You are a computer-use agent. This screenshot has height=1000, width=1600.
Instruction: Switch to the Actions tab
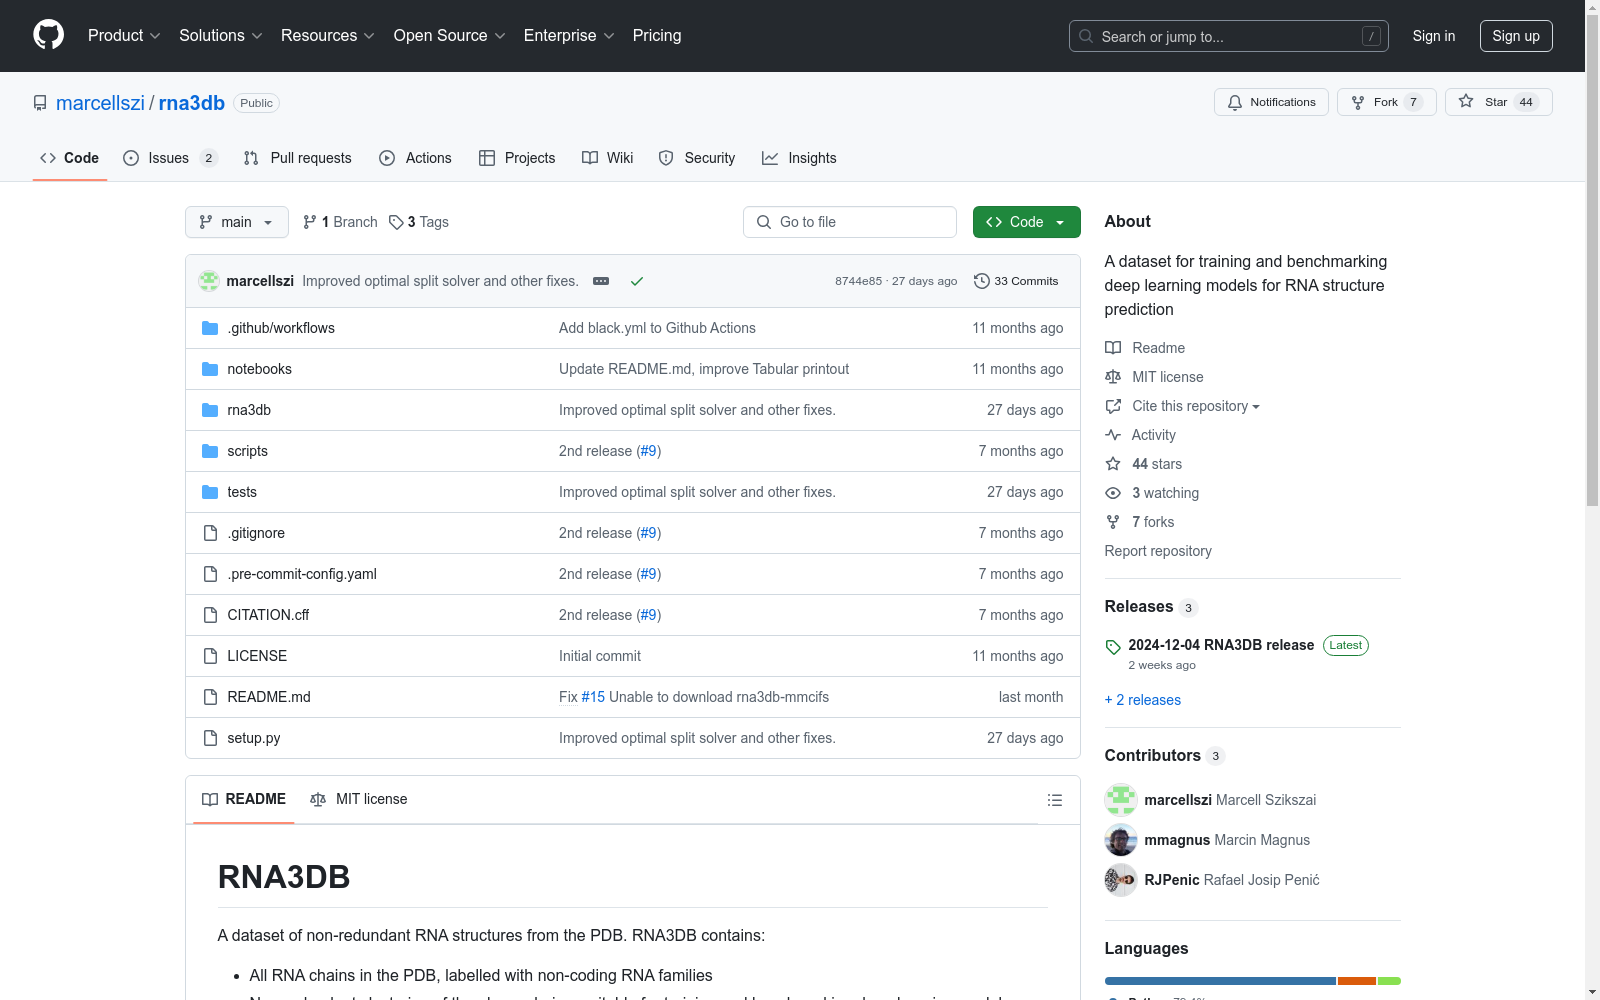point(415,158)
